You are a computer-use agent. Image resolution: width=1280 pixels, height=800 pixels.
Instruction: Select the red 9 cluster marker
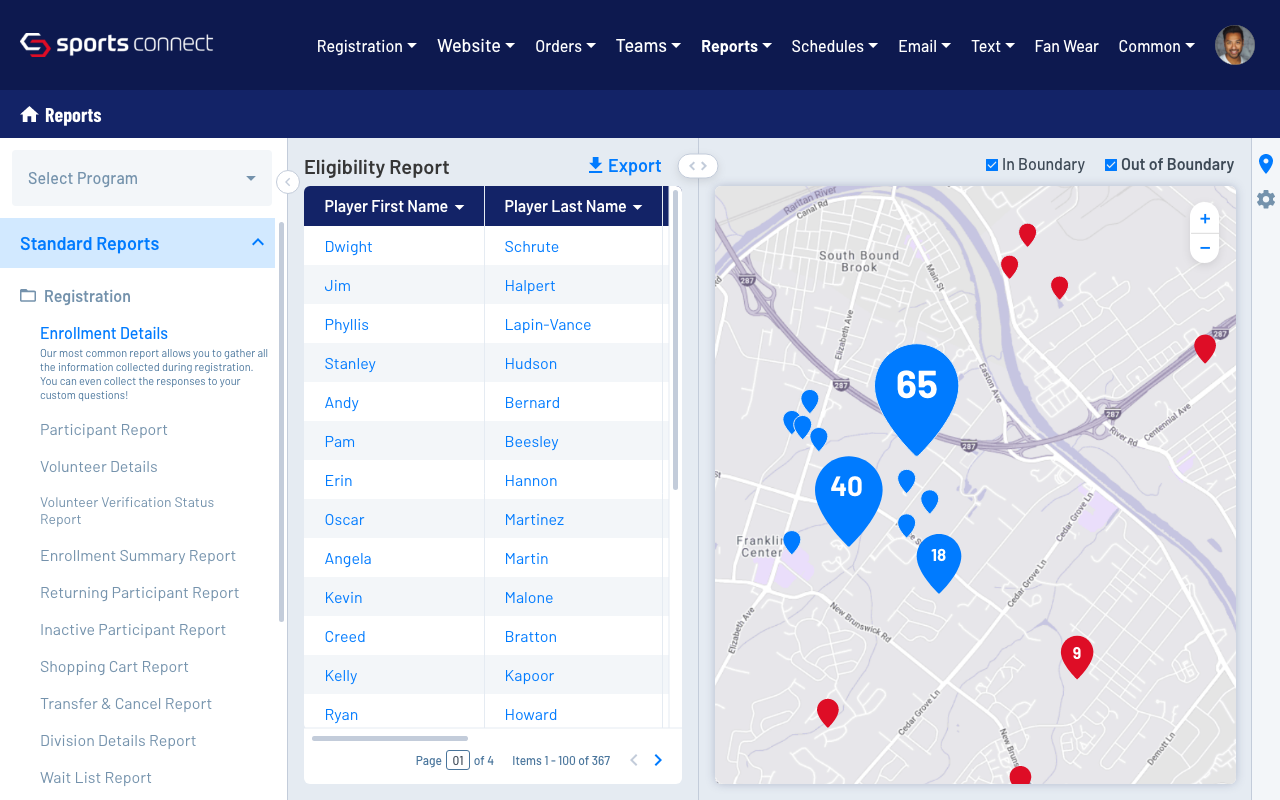1077,657
